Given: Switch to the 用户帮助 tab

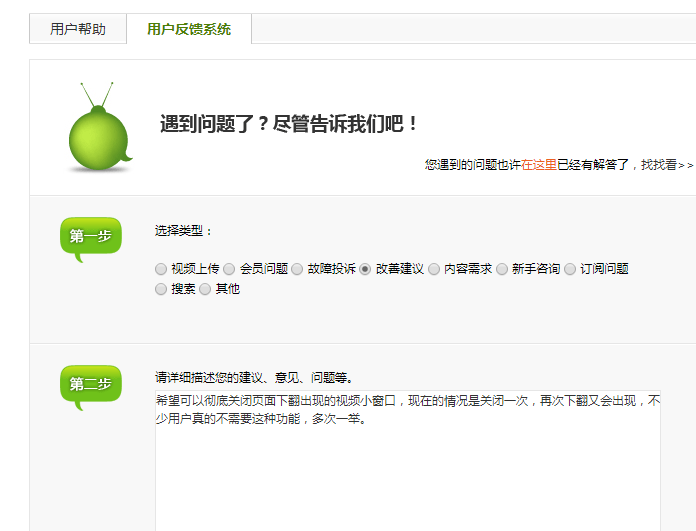Looking at the screenshot, I should [78, 29].
